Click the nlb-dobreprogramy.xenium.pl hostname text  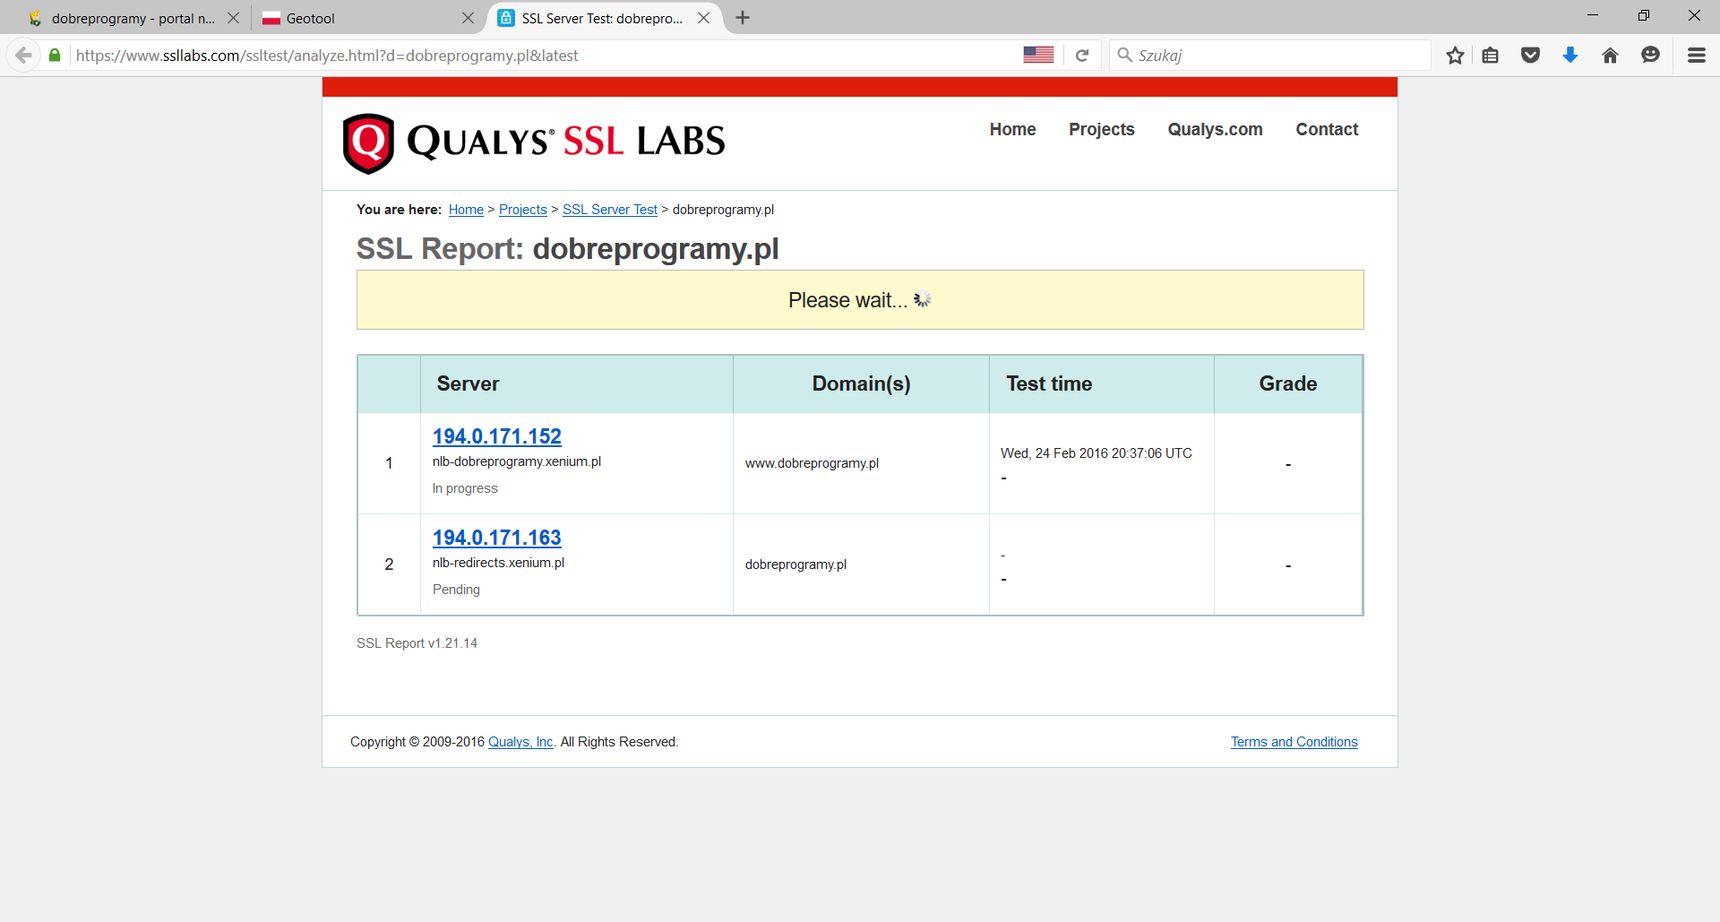click(517, 461)
